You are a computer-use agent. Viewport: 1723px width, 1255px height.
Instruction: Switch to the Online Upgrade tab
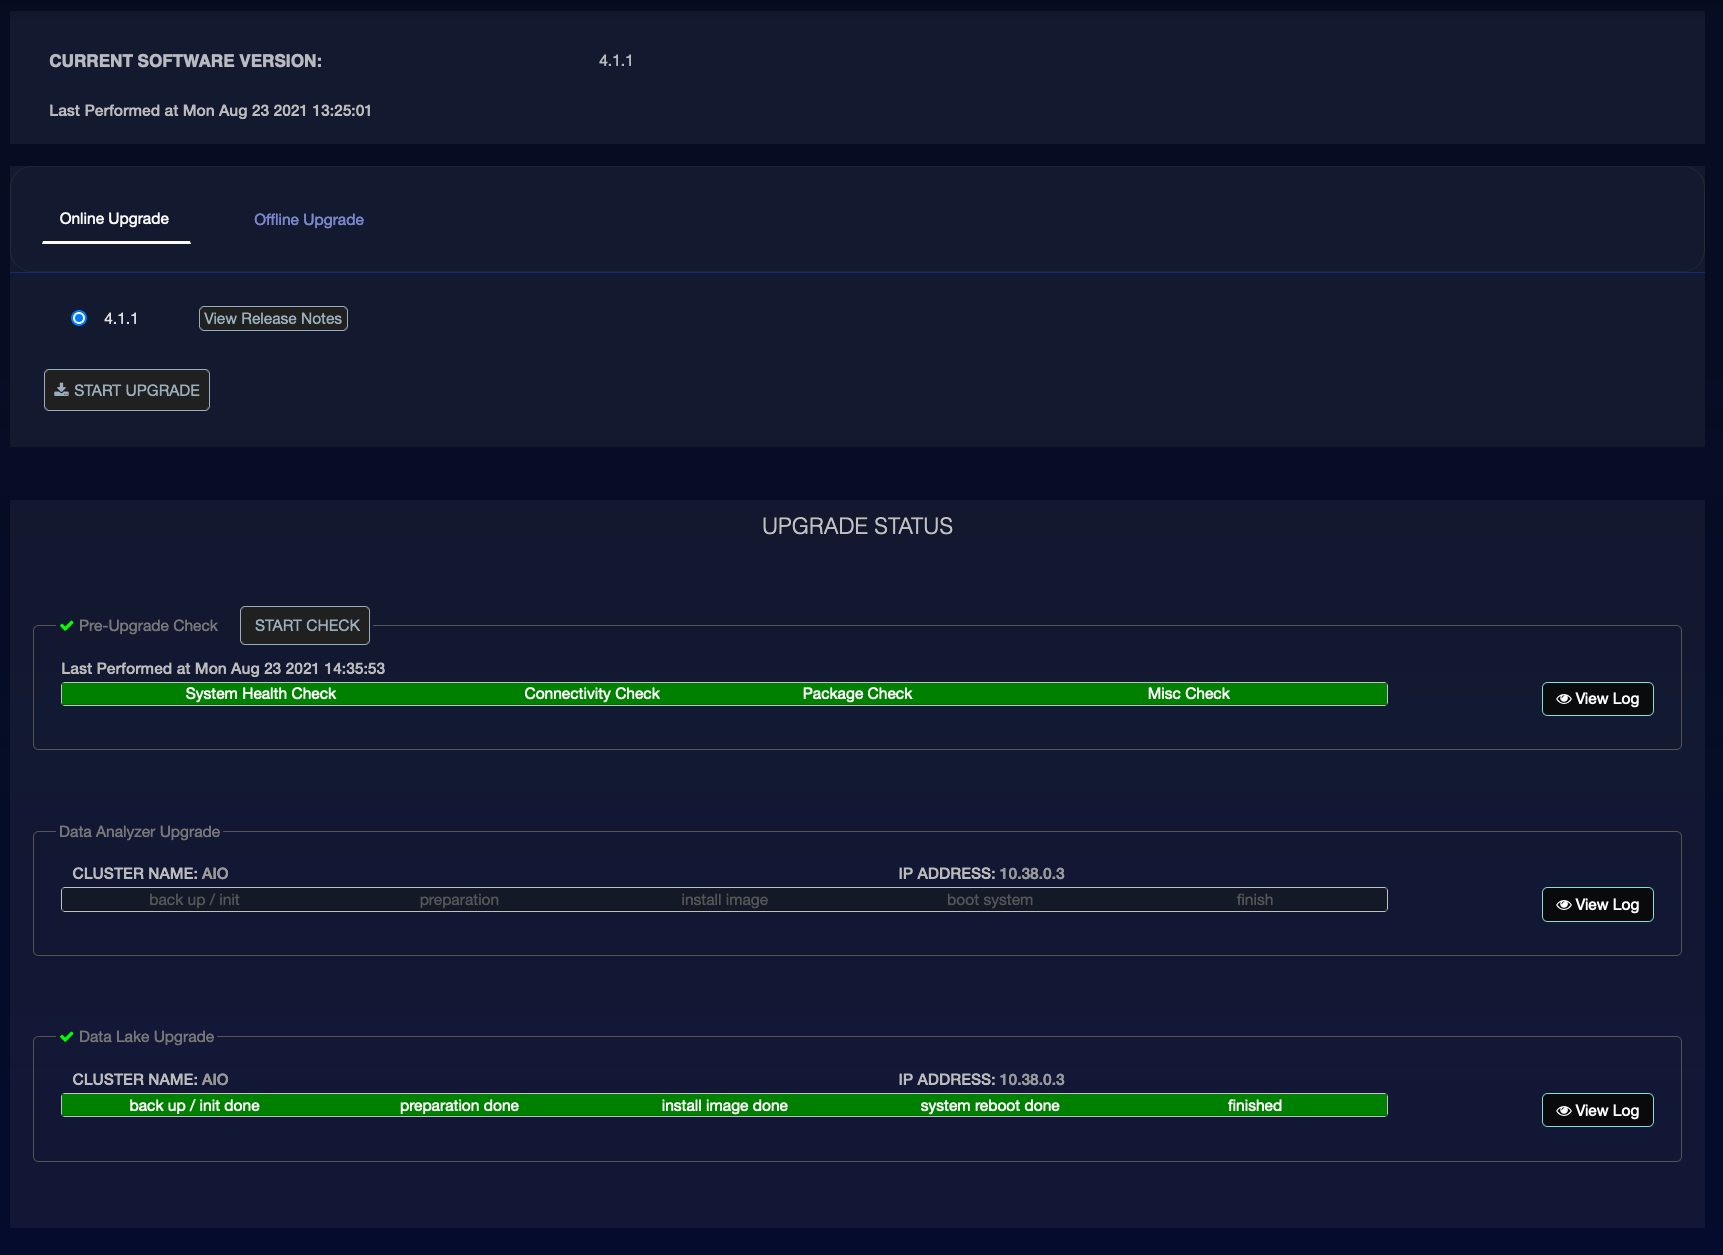point(114,219)
